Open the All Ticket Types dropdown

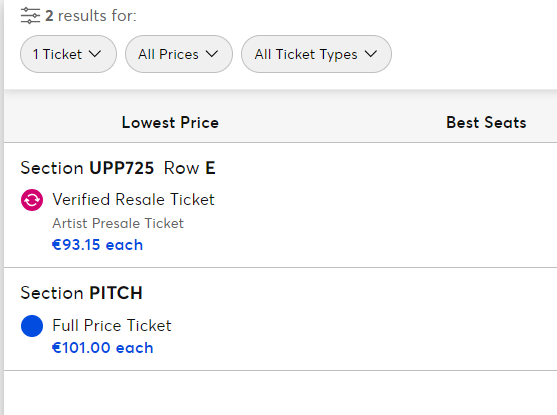(x=316, y=54)
